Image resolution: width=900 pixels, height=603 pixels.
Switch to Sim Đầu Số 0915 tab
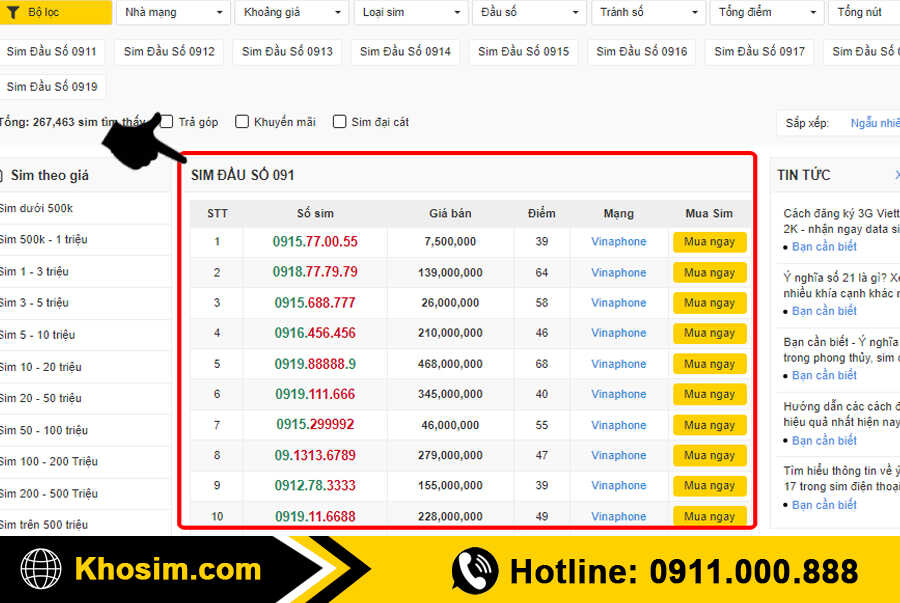[523, 52]
